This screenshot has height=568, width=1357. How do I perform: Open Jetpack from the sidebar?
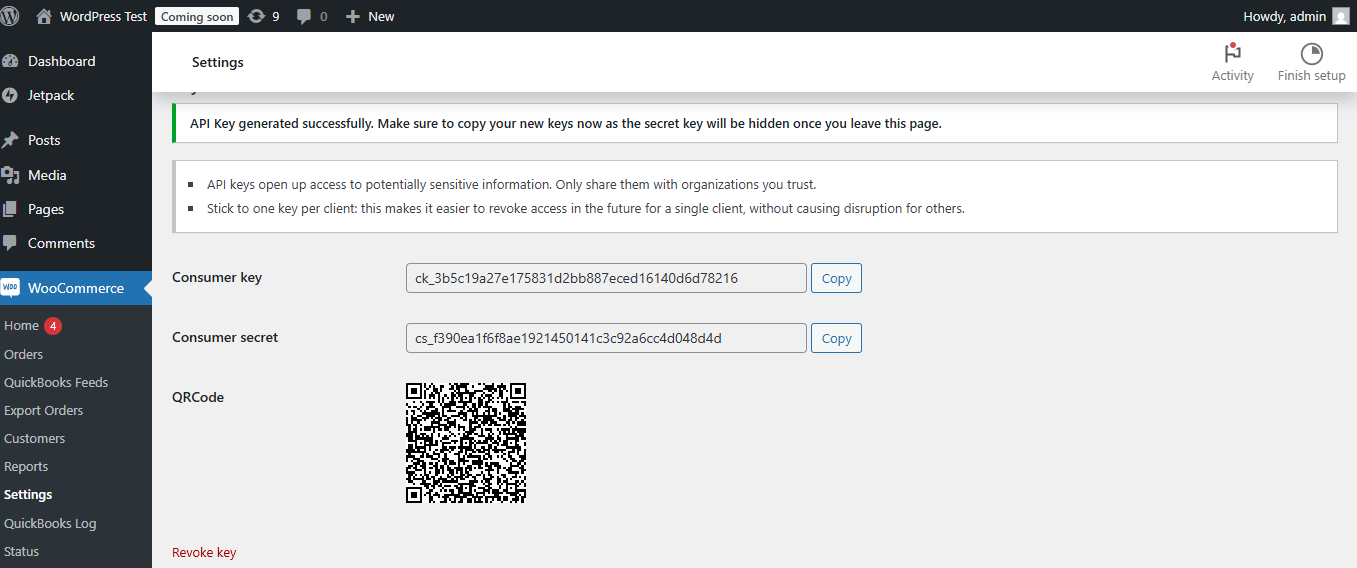tap(50, 95)
